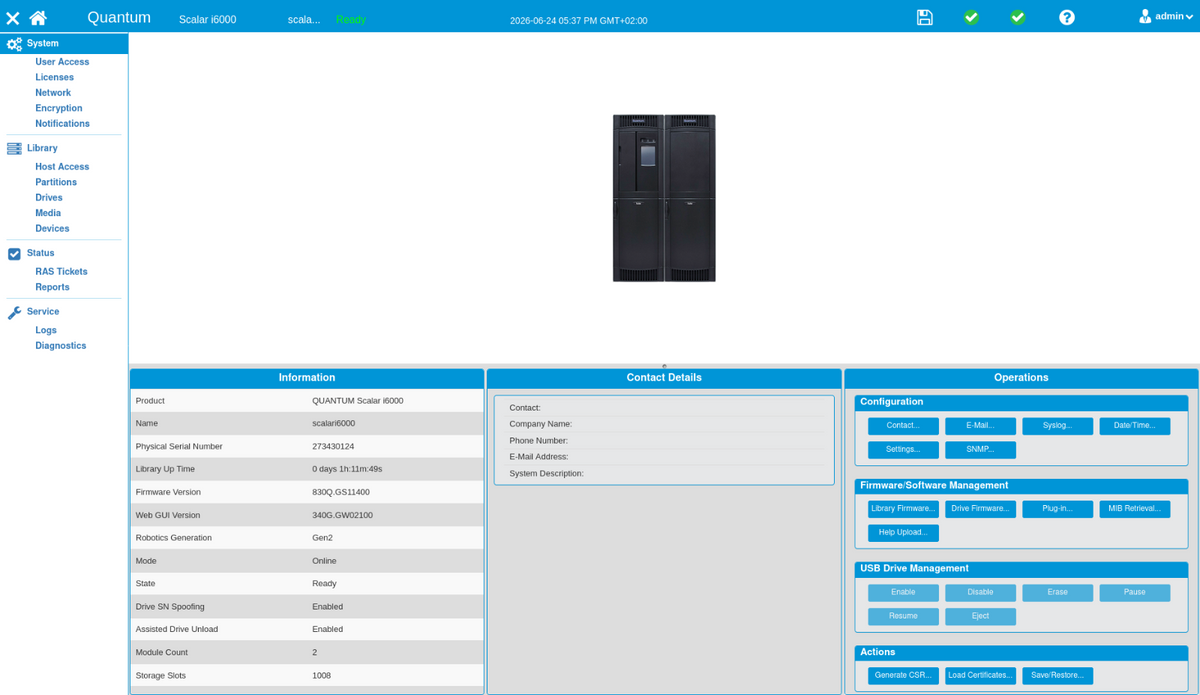The image size is (1200, 695).
Task: Open User Access in sidebar
Action: point(62,62)
